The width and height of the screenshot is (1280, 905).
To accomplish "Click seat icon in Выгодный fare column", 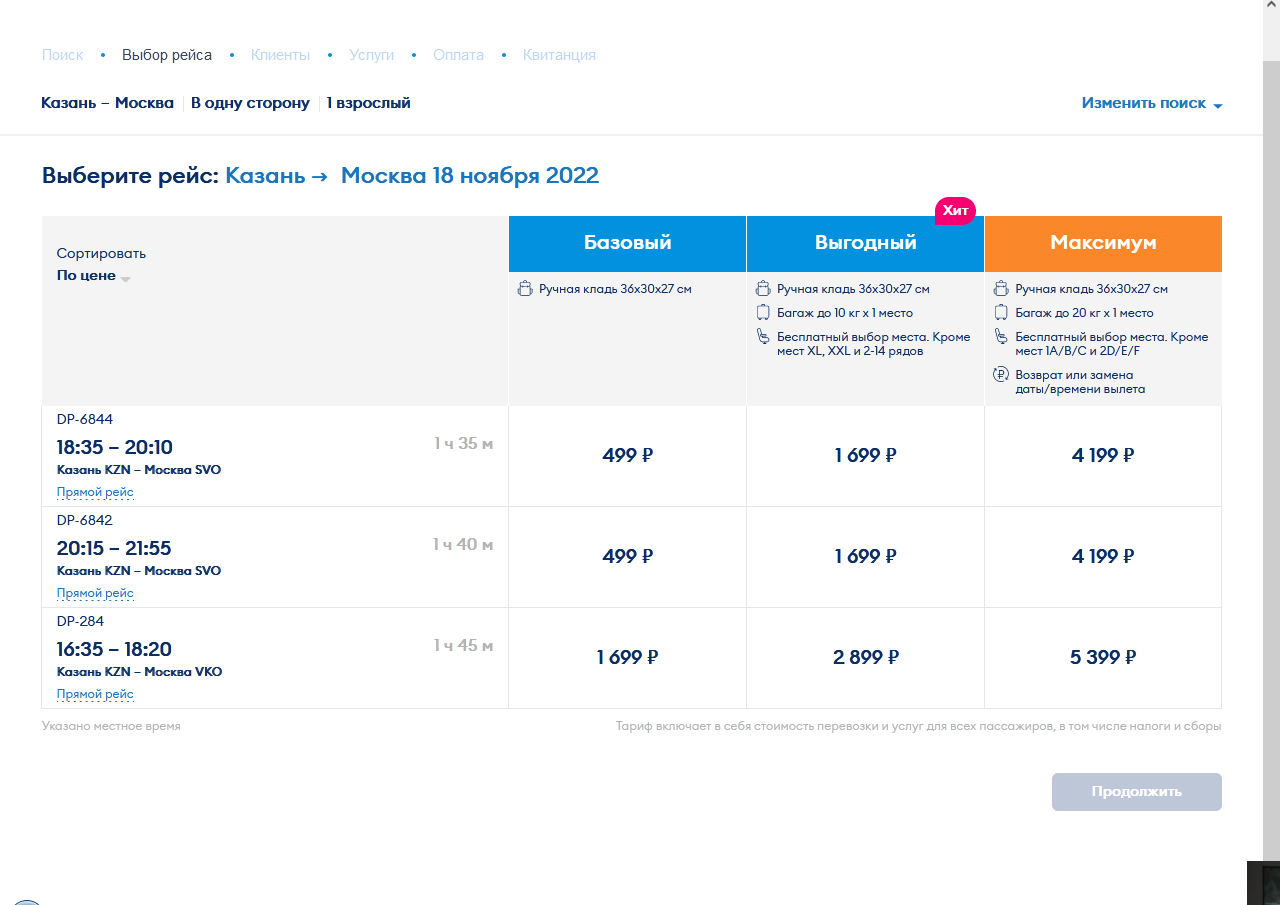I will (762, 337).
